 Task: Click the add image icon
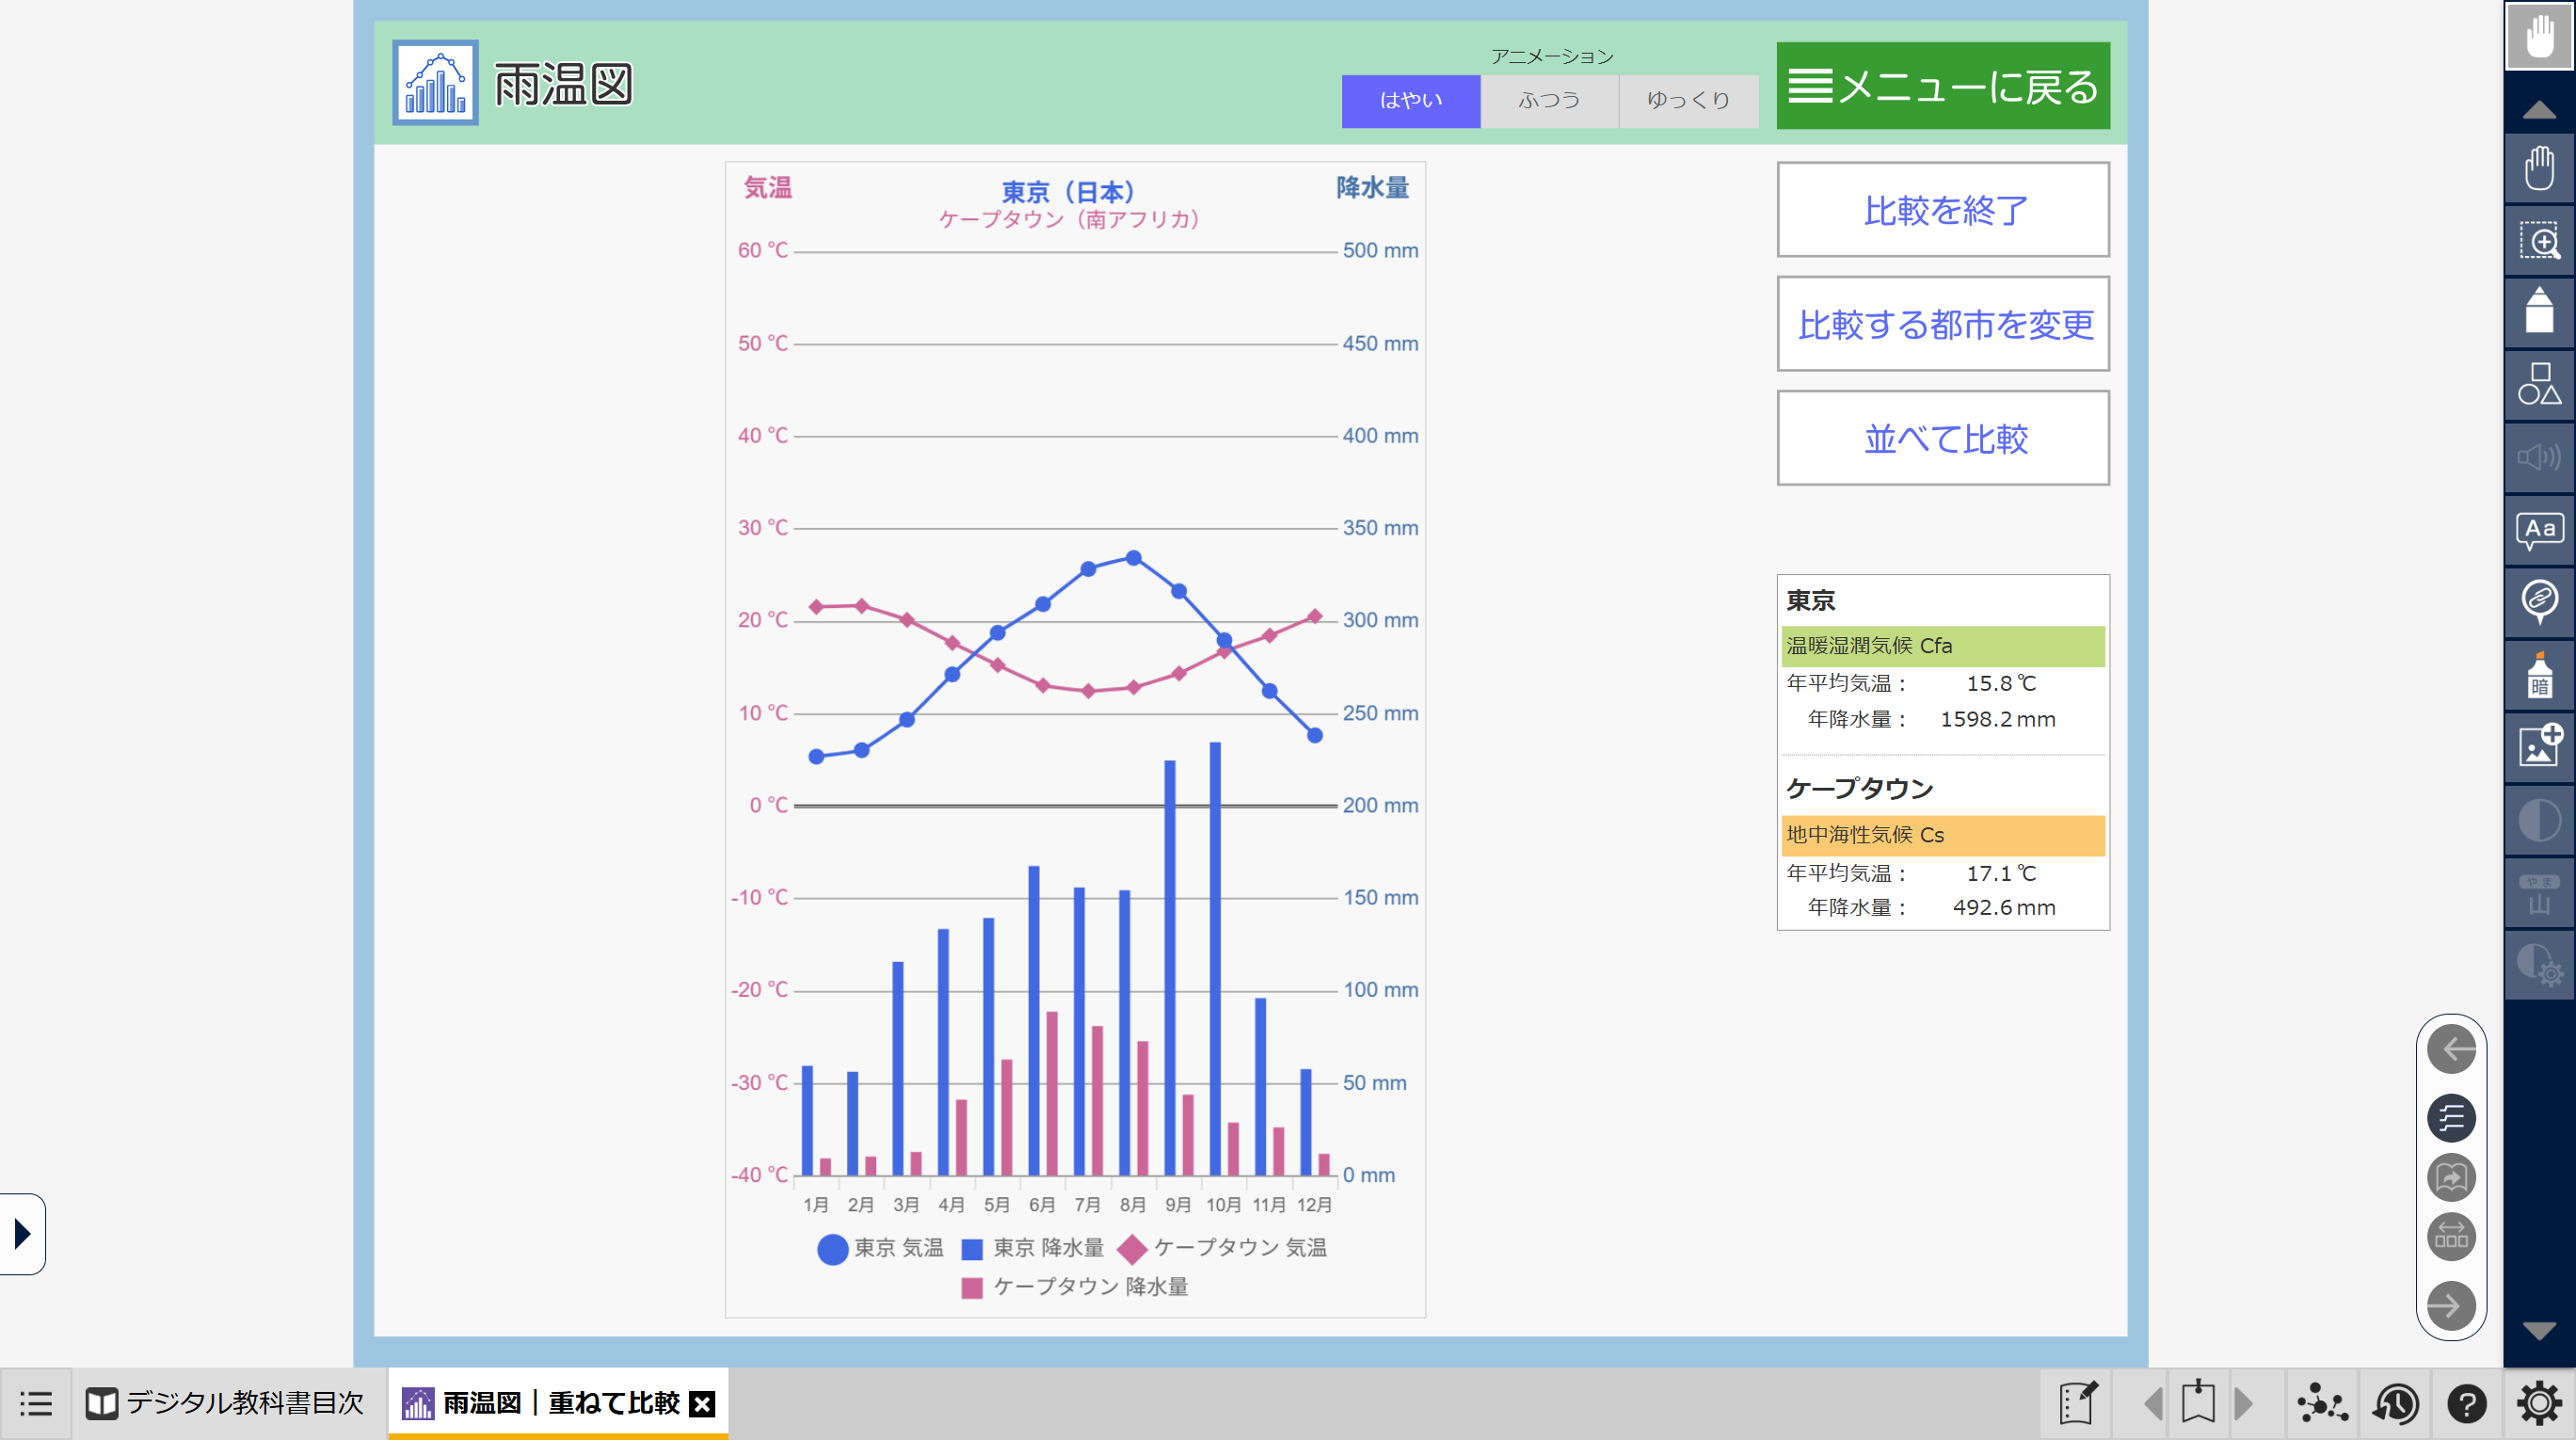tap(2538, 746)
